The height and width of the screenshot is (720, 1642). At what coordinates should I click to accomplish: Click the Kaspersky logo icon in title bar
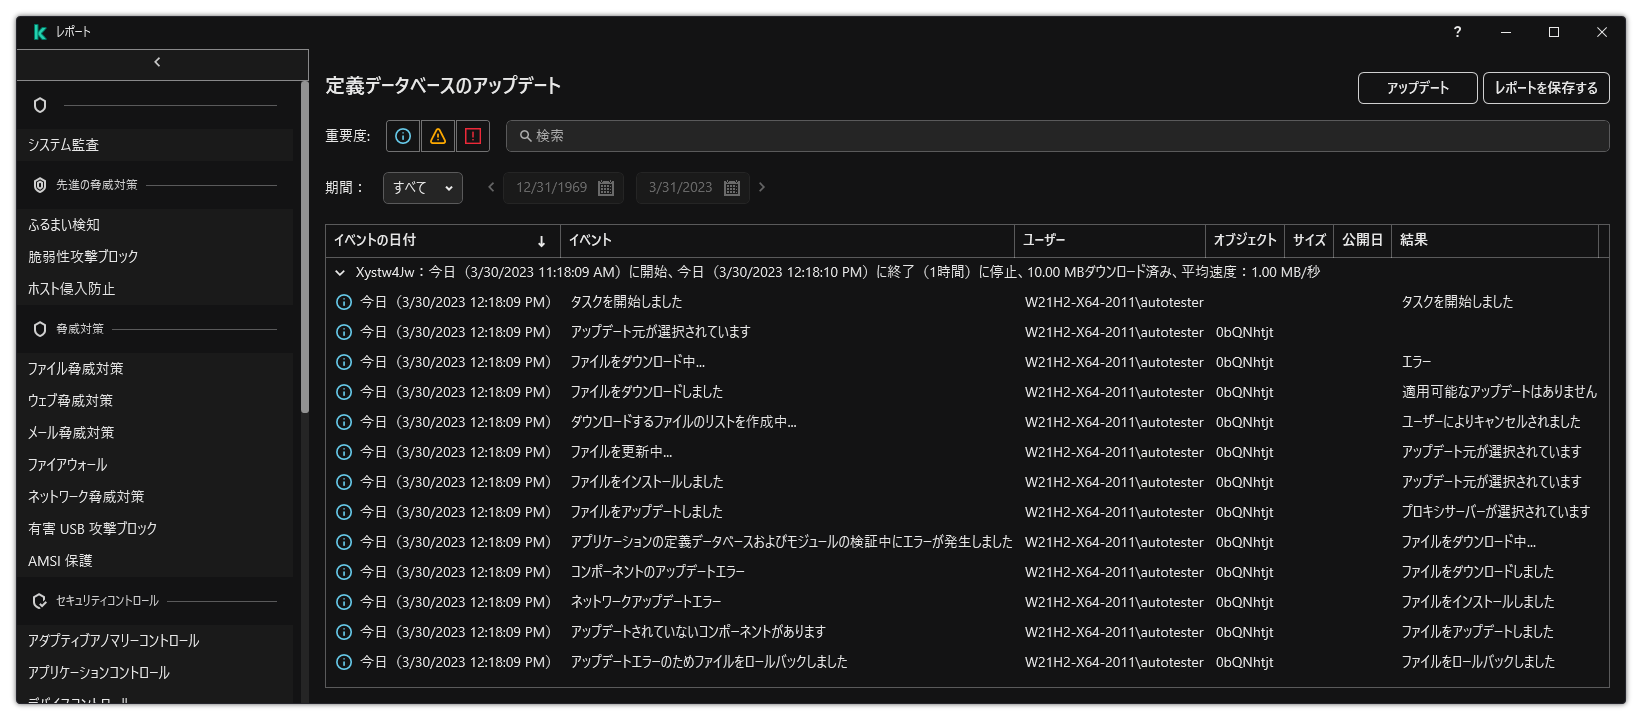40,32
